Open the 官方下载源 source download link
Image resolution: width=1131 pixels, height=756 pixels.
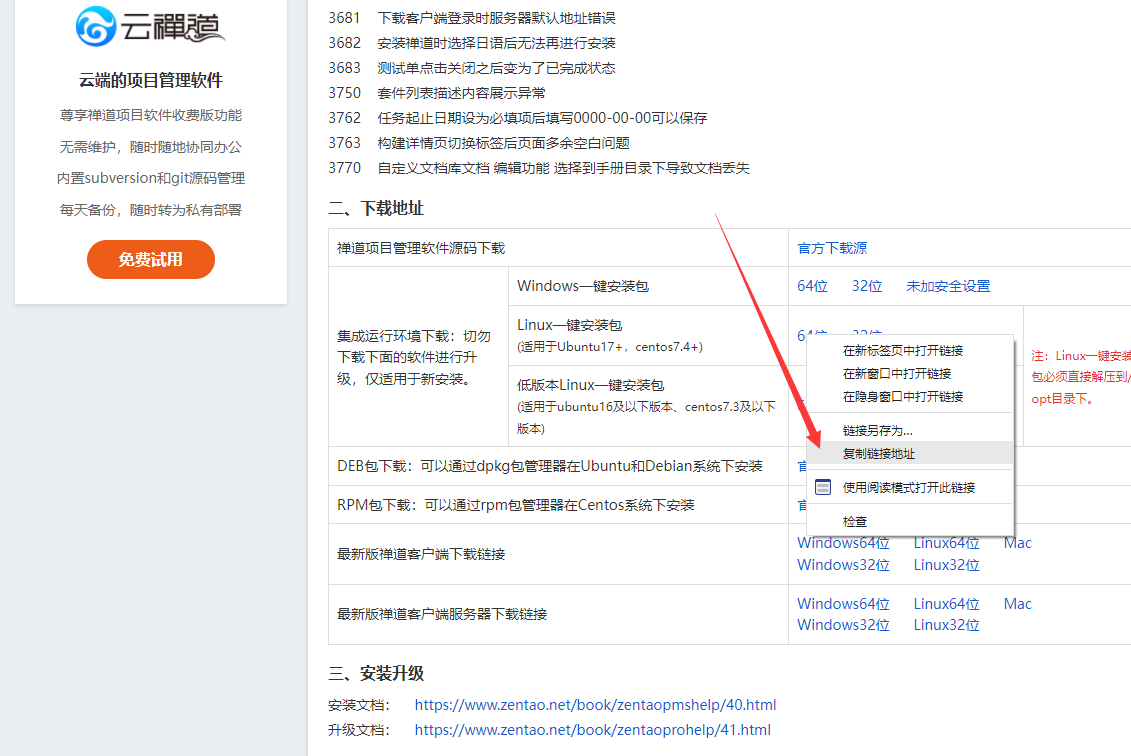pyautogui.click(x=831, y=248)
